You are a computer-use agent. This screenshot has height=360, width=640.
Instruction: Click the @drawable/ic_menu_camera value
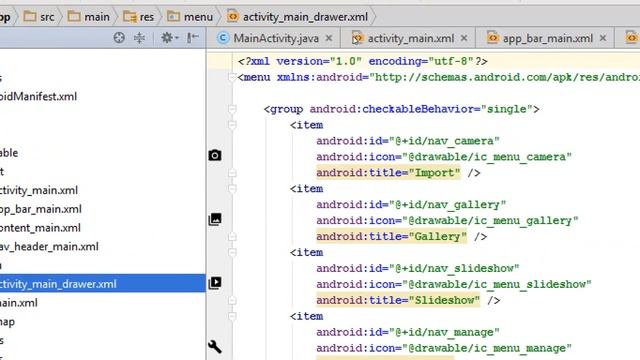click(x=487, y=157)
